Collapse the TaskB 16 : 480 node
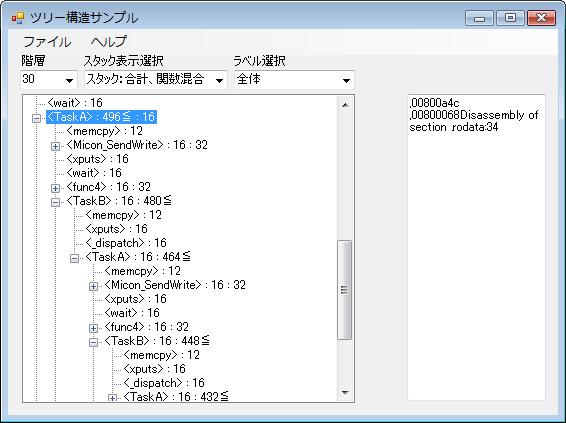The image size is (566, 423). coord(55,202)
